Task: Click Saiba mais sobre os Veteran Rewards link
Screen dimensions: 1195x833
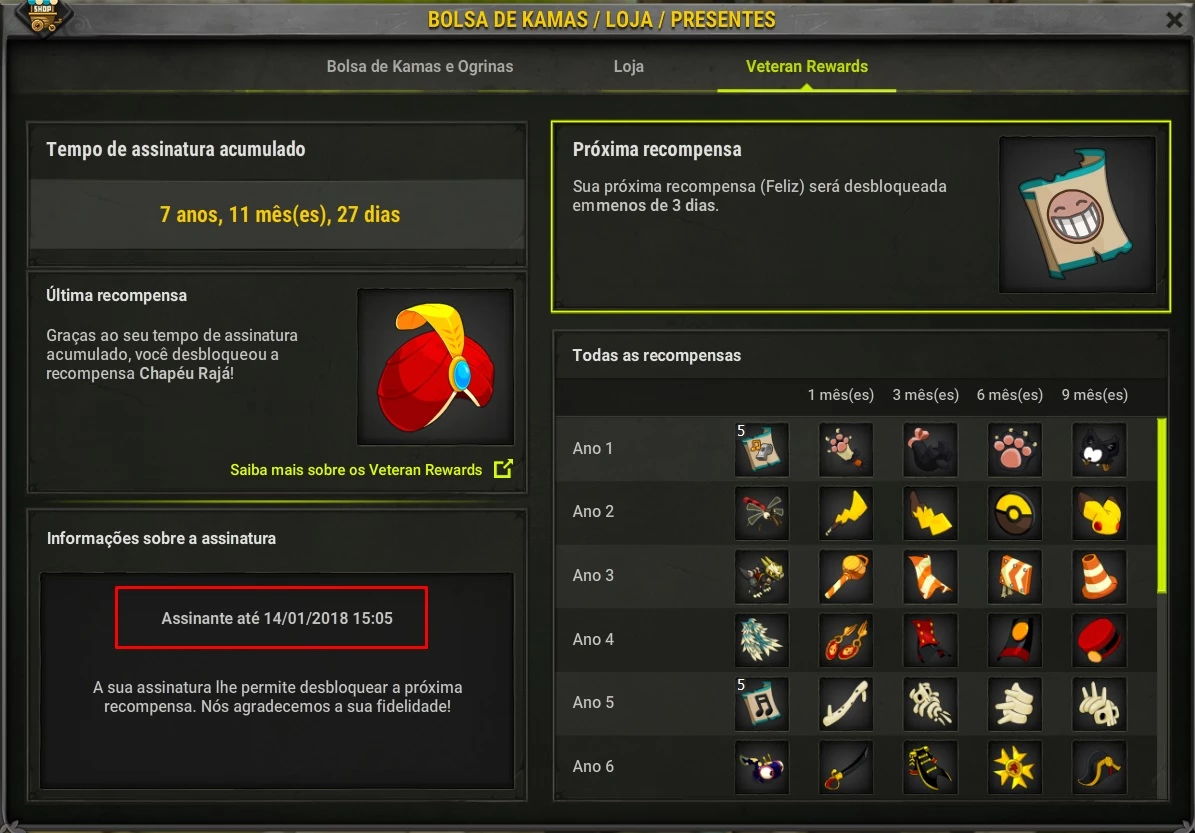Action: point(356,469)
